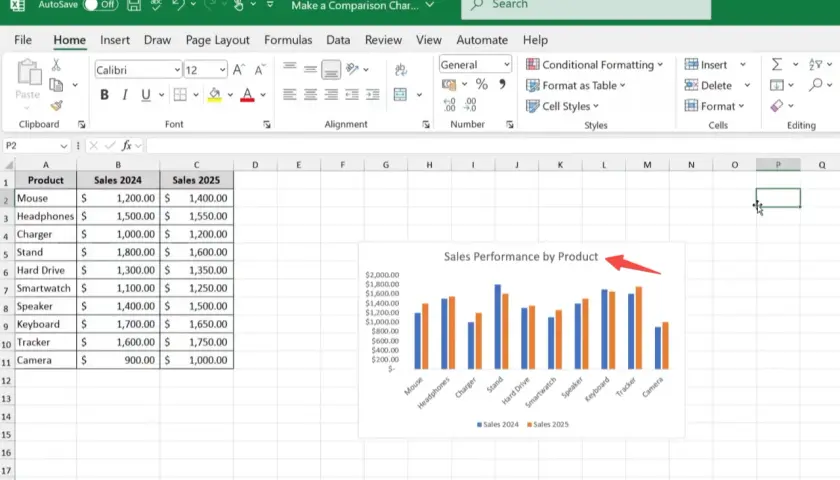Click the Orientation text angle icon
The width and height of the screenshot is (840, 480).
(352, 69)
